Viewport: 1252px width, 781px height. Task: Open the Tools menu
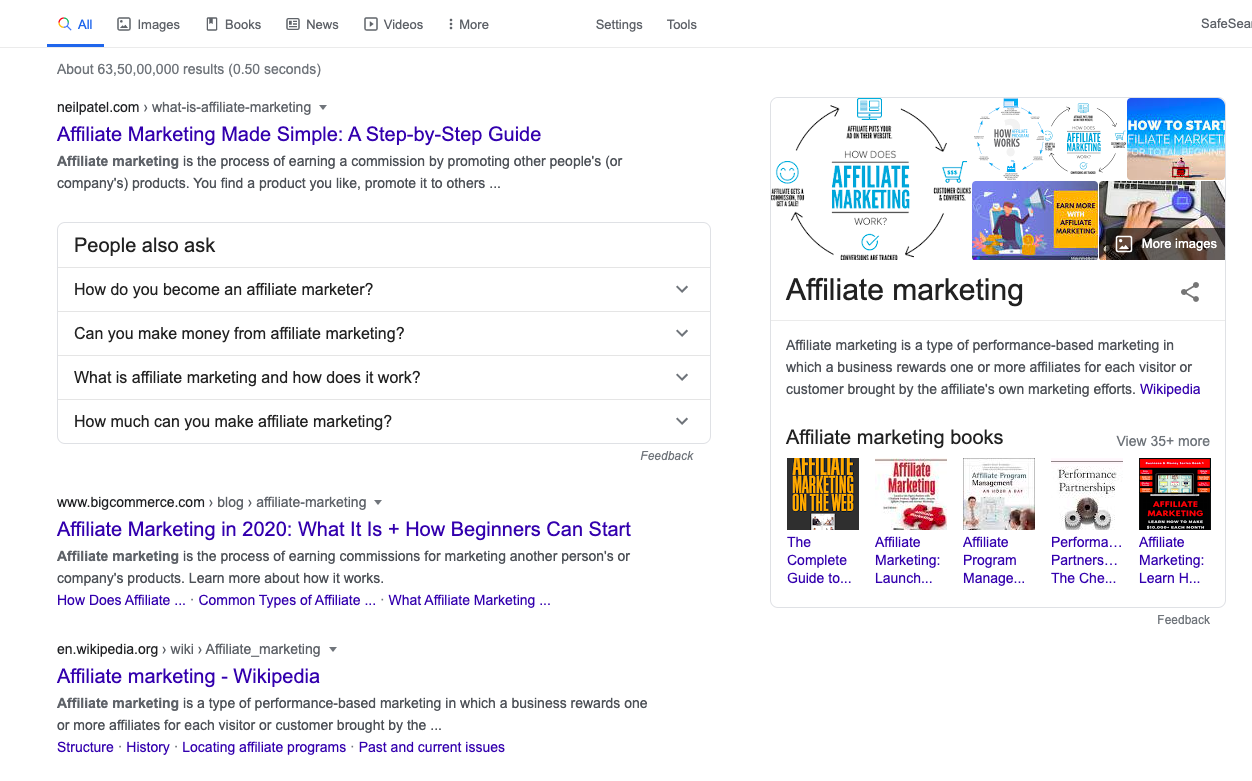pyautogui.click(x=681, y=24)
